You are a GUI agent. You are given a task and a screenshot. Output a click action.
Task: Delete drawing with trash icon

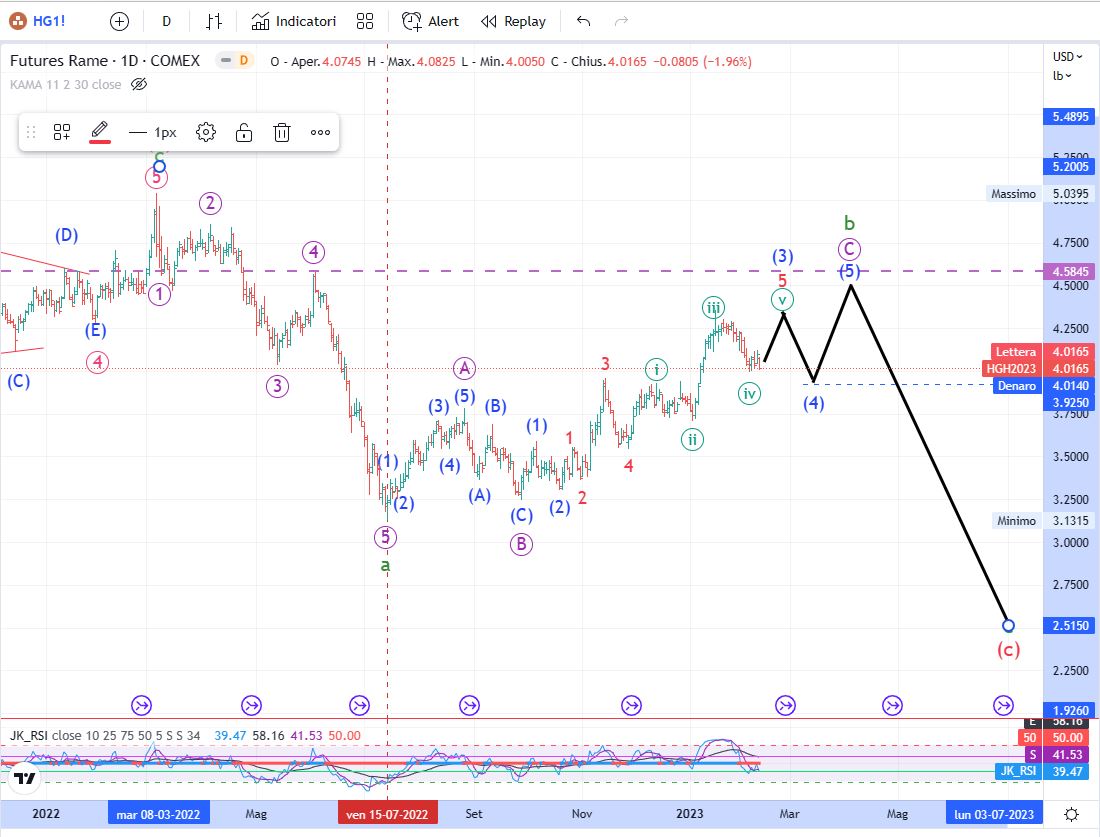[281, 132]
